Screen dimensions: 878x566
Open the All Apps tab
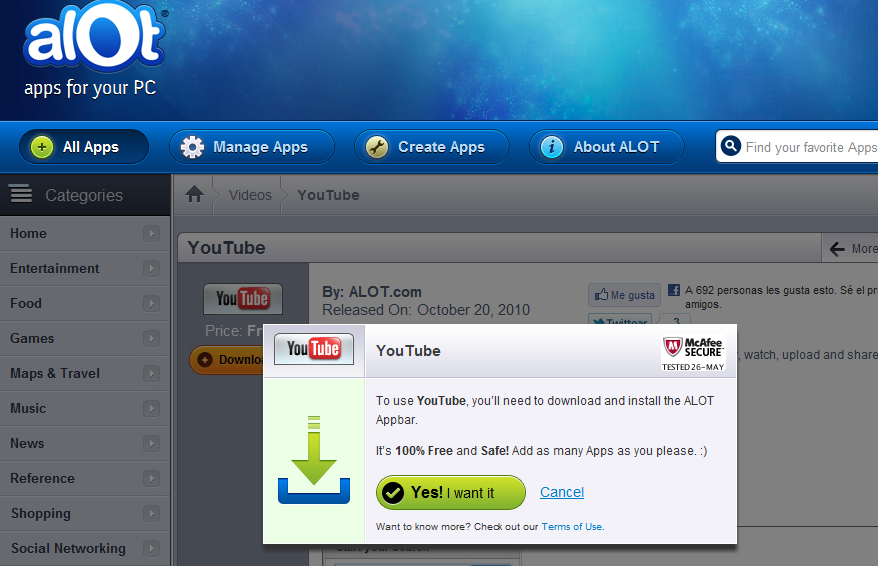[84, 147]
